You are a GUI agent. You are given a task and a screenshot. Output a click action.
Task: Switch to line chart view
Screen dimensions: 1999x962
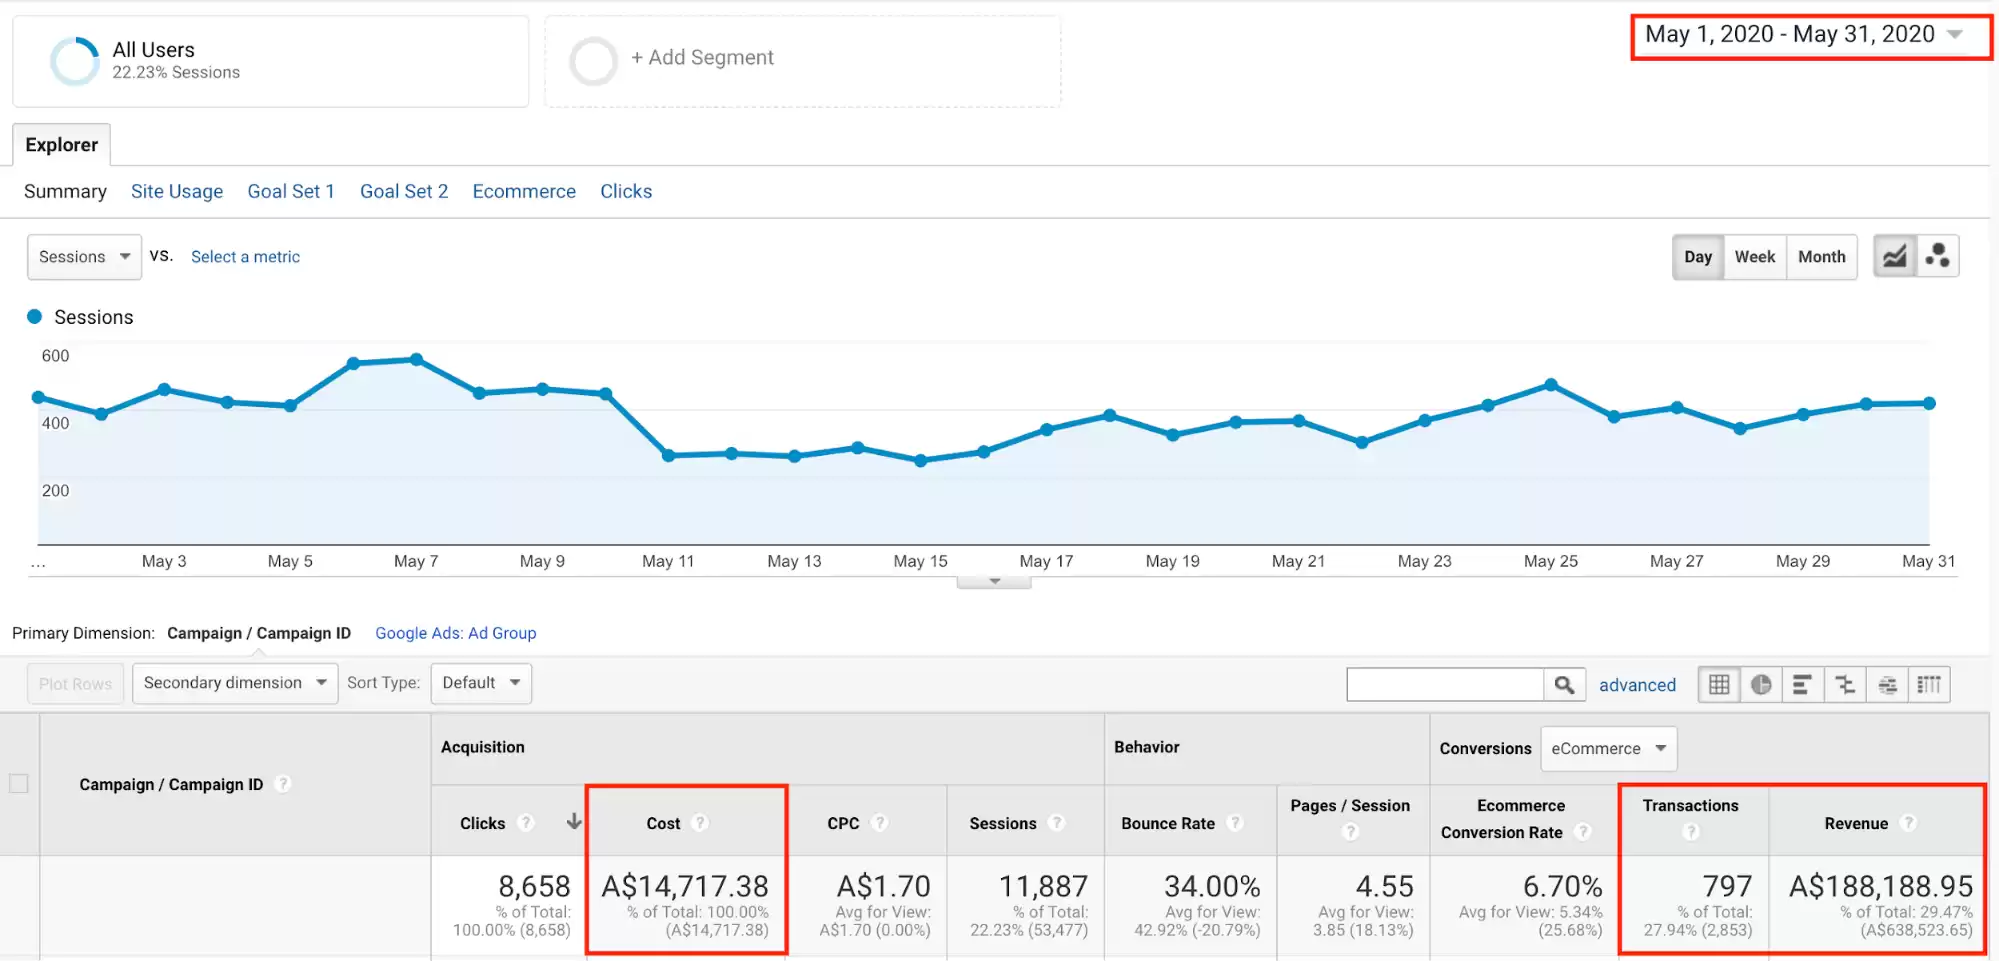click(1894, 257)
